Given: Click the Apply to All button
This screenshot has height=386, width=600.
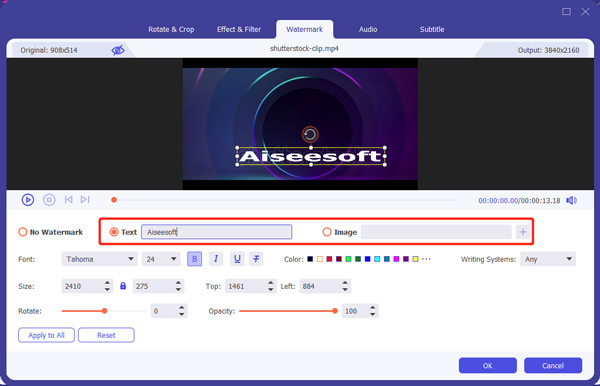Looking at the screenshot, I should pyautogui.click(x=46, y=335).
